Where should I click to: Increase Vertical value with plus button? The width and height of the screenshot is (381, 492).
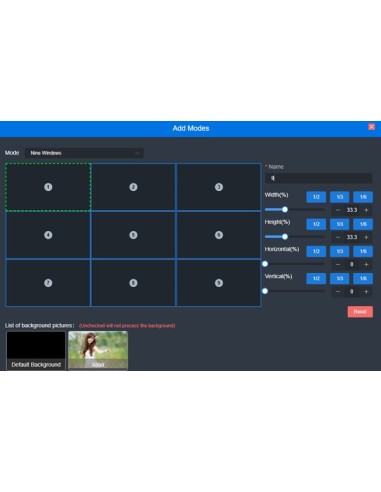pos(366,291)
